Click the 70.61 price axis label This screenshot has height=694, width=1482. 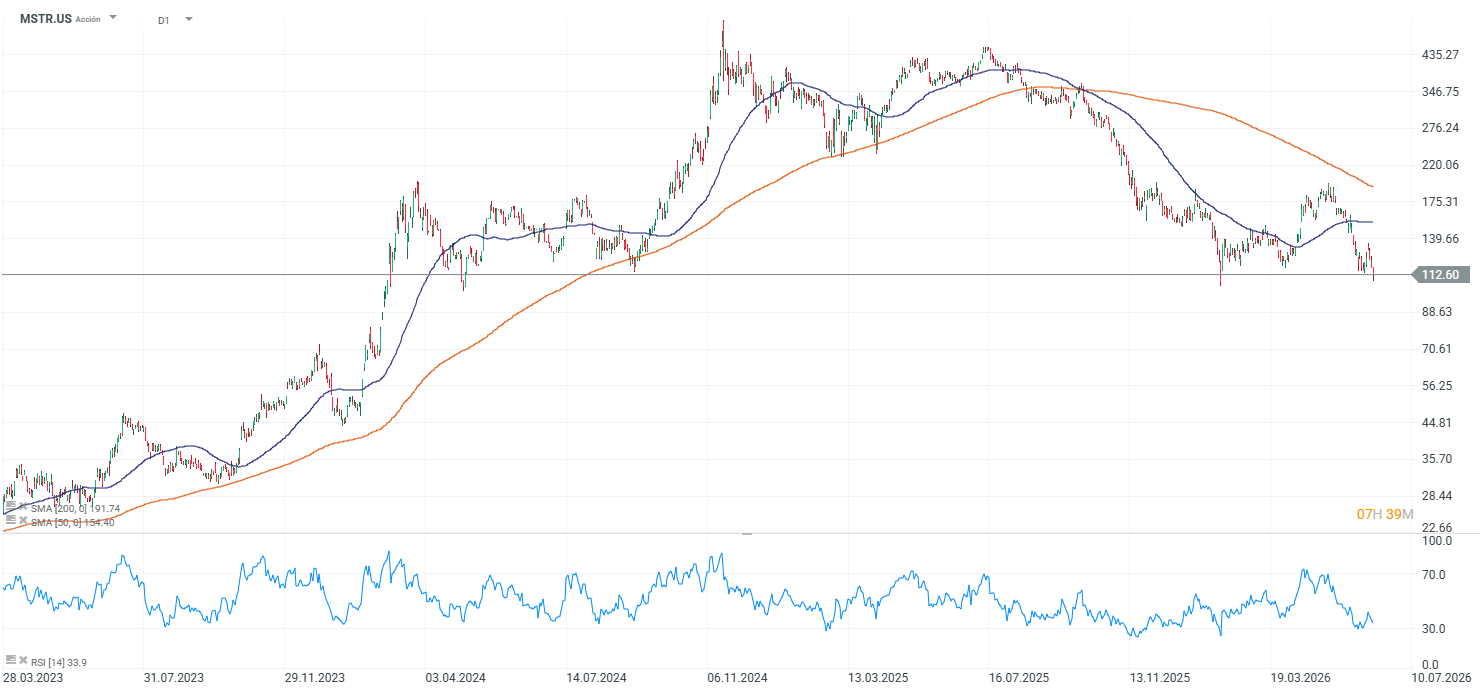coord(1438,349)
